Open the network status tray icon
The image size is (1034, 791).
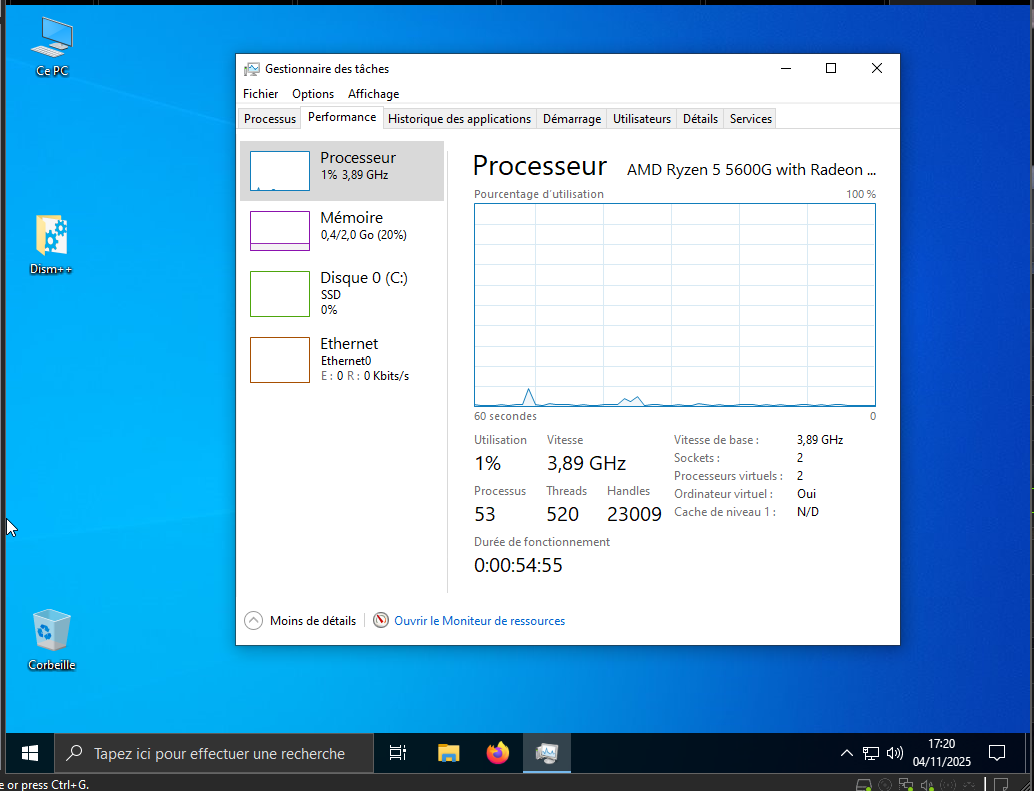[x=870, y=753]
